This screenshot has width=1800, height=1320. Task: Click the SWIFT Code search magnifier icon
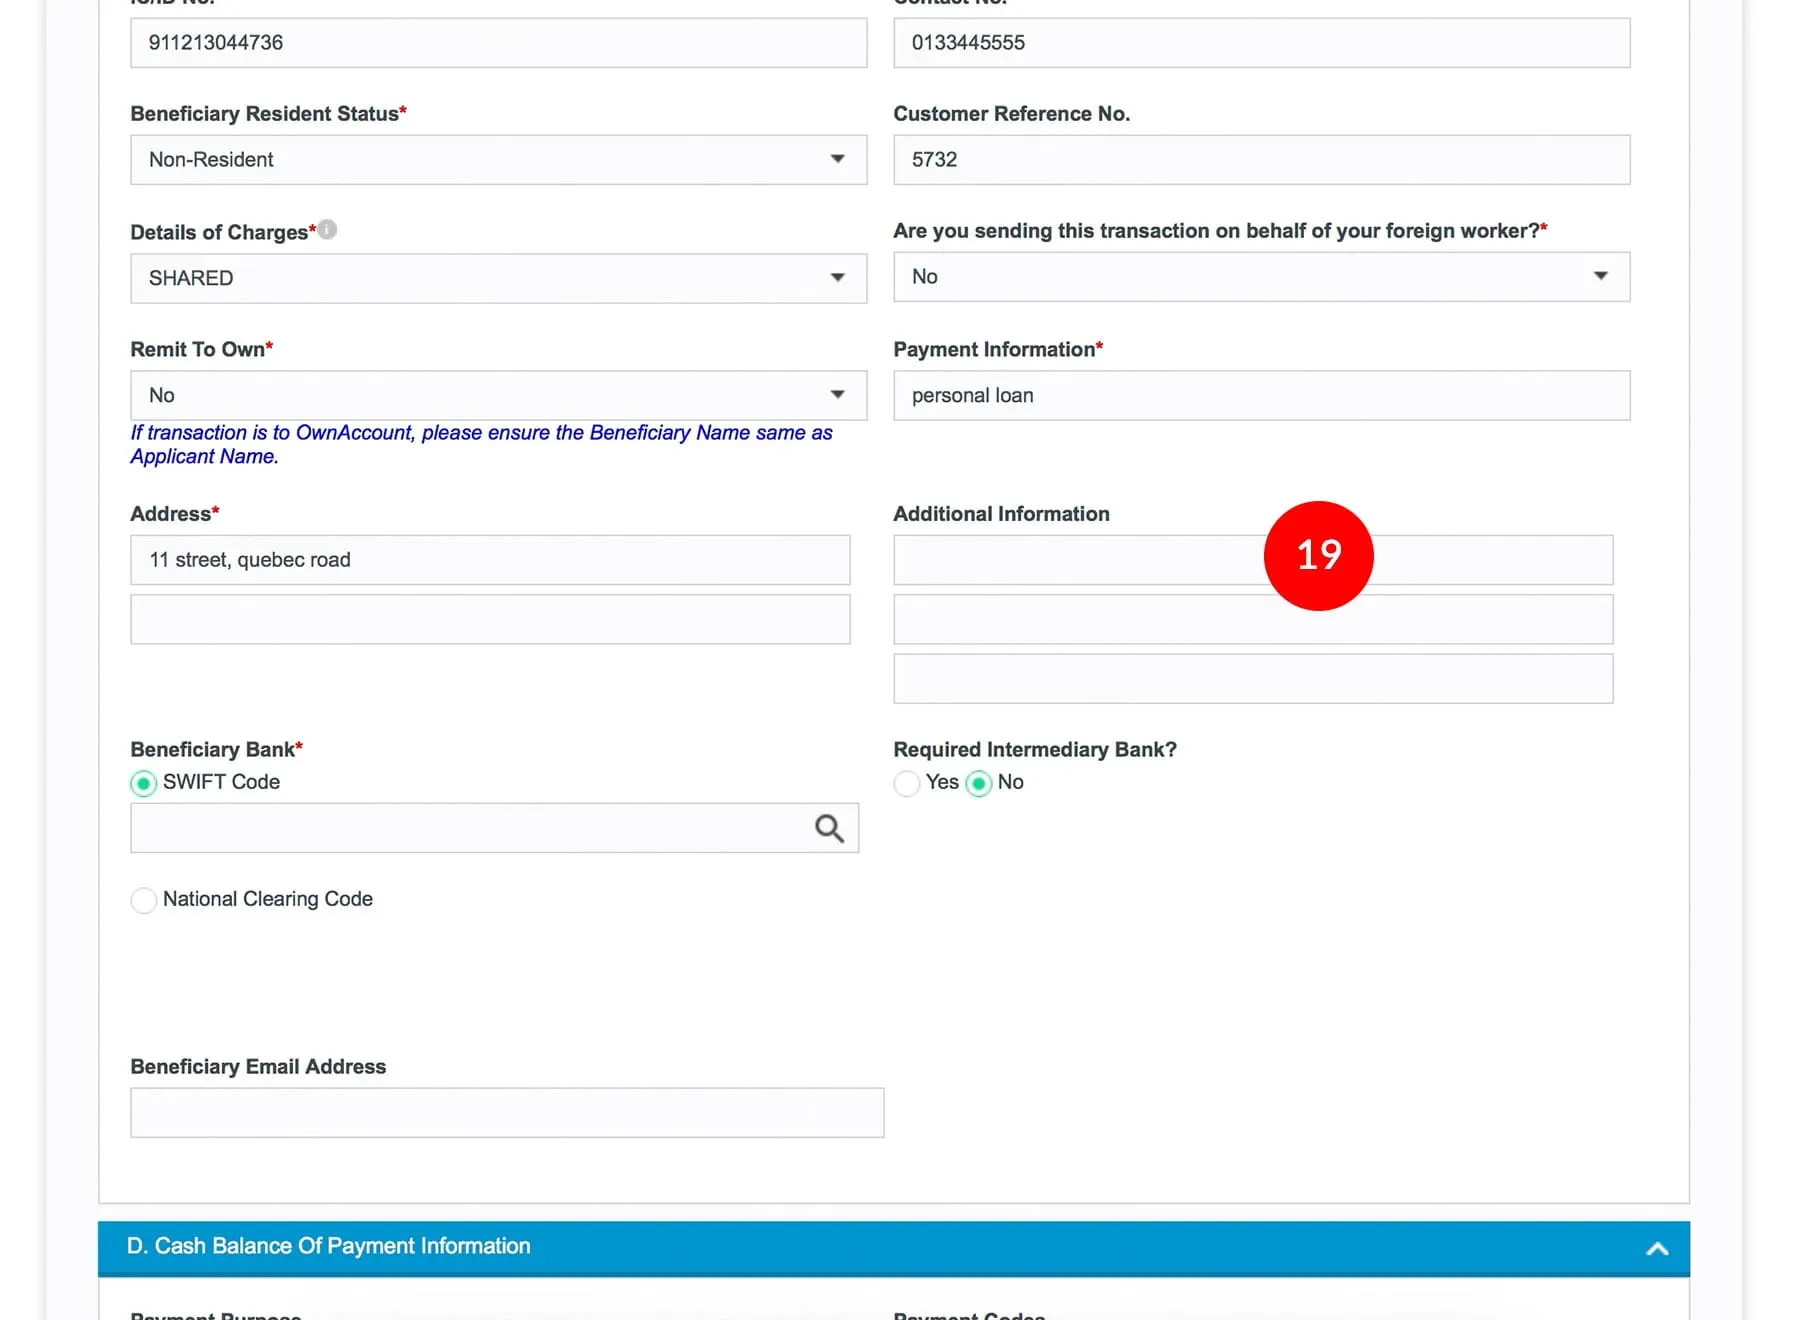click(x=829, y=828)
